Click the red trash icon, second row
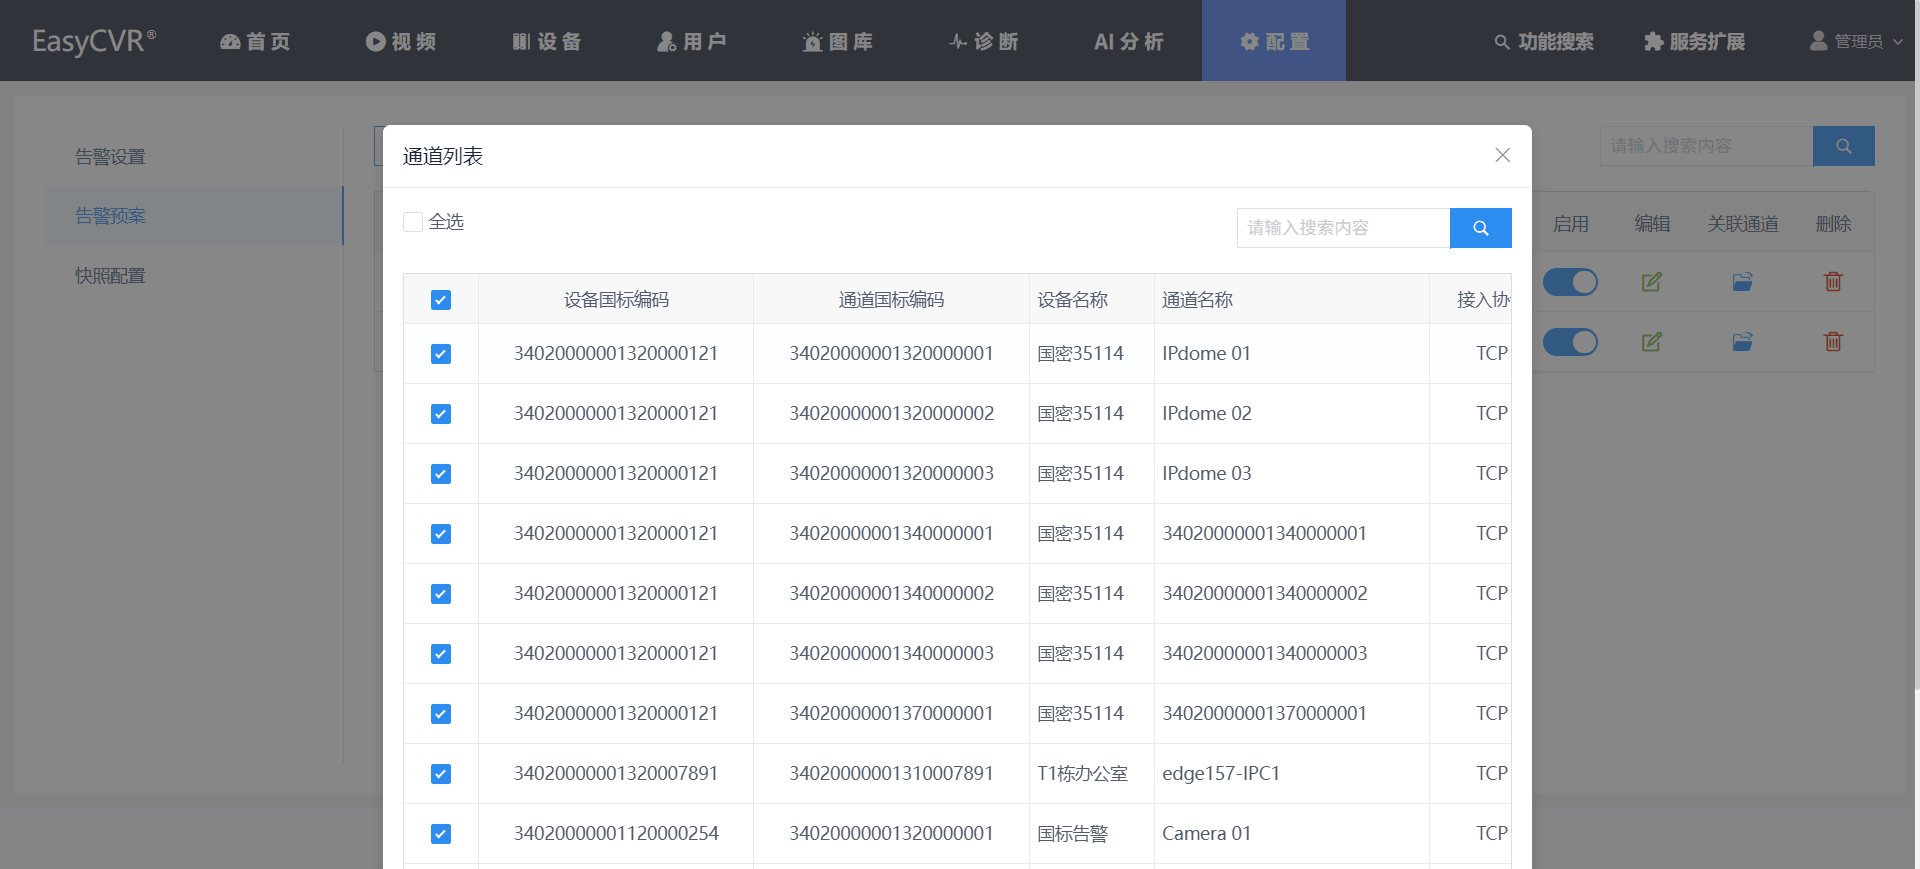 [x=1833, y=342]
